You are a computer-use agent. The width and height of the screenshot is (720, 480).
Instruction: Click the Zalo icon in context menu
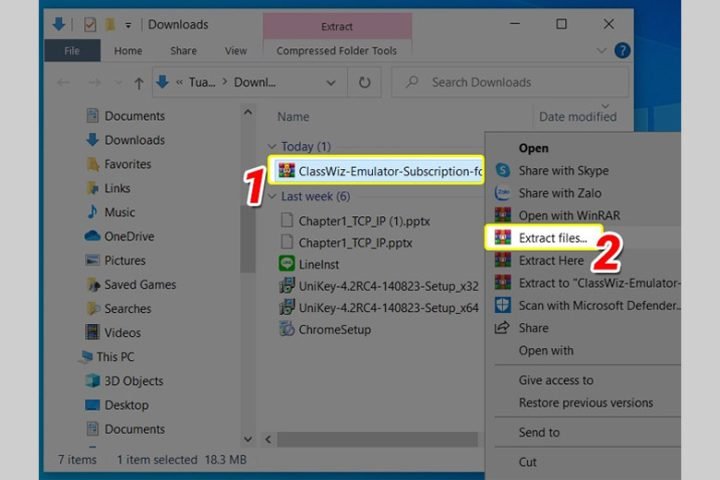tap(503, 193)
